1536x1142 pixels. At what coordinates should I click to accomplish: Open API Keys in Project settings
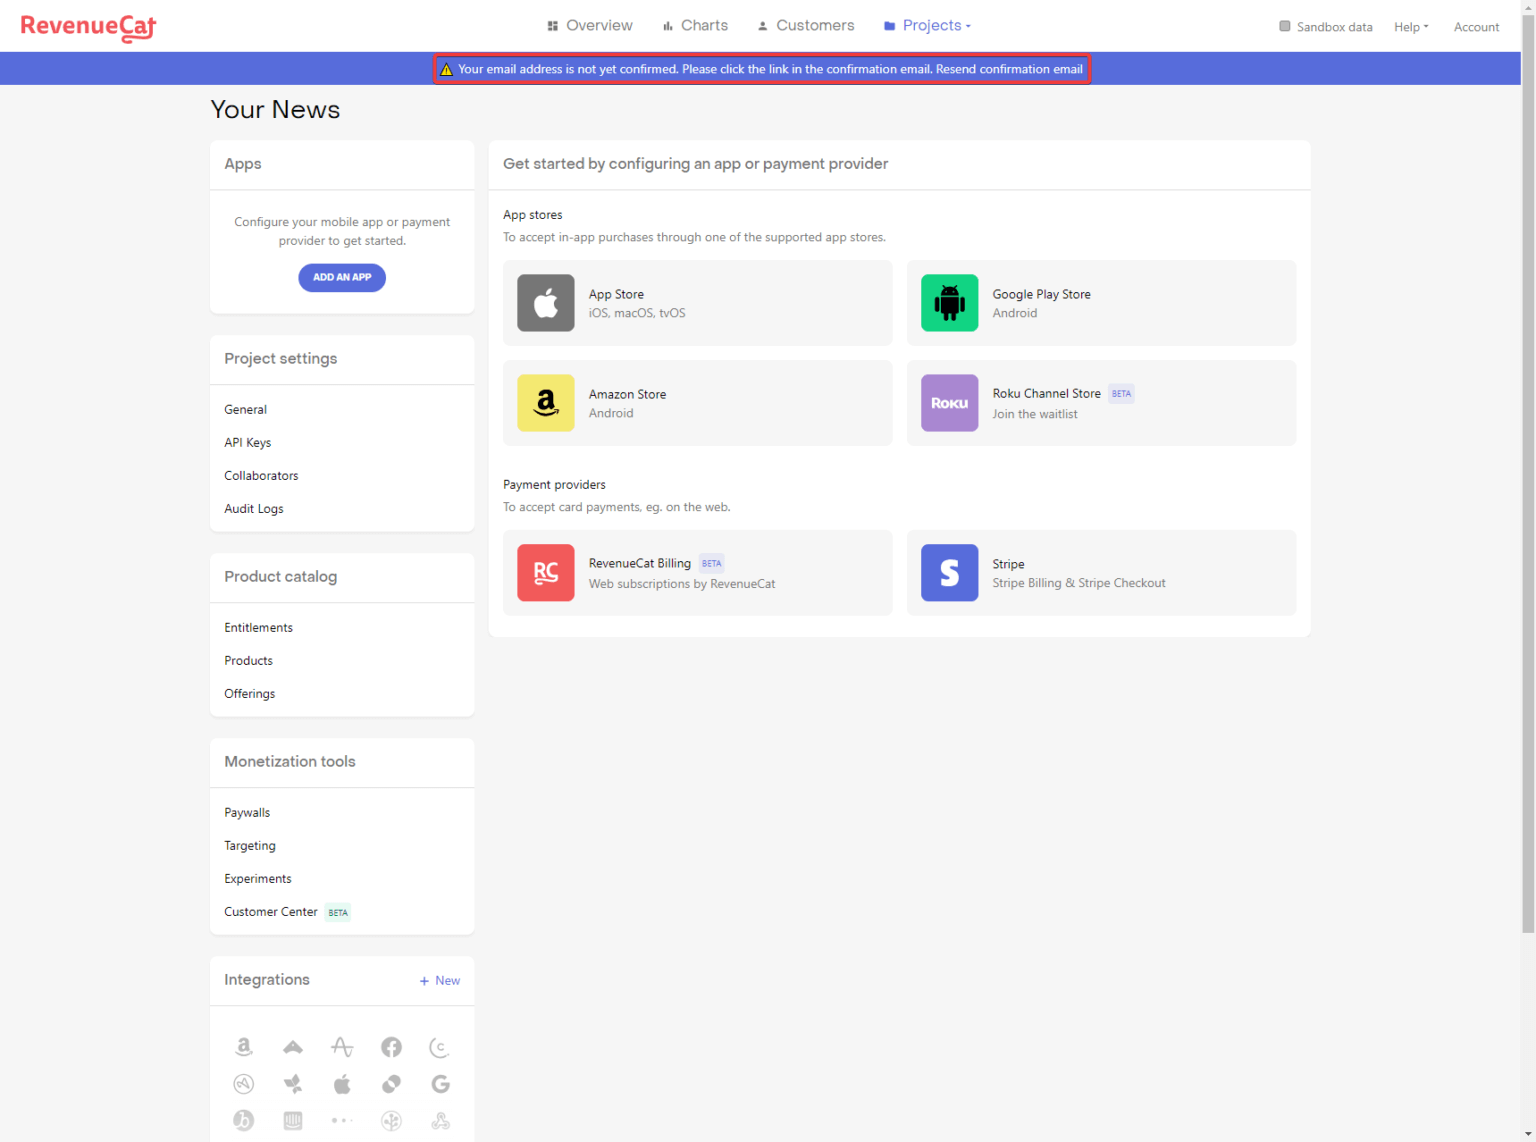click(x=248, y=443)
